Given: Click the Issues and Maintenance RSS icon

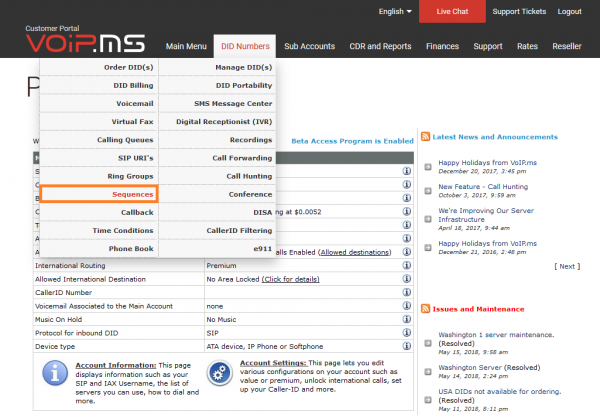Looking at the screenshot, I should (x=425, y=308).
